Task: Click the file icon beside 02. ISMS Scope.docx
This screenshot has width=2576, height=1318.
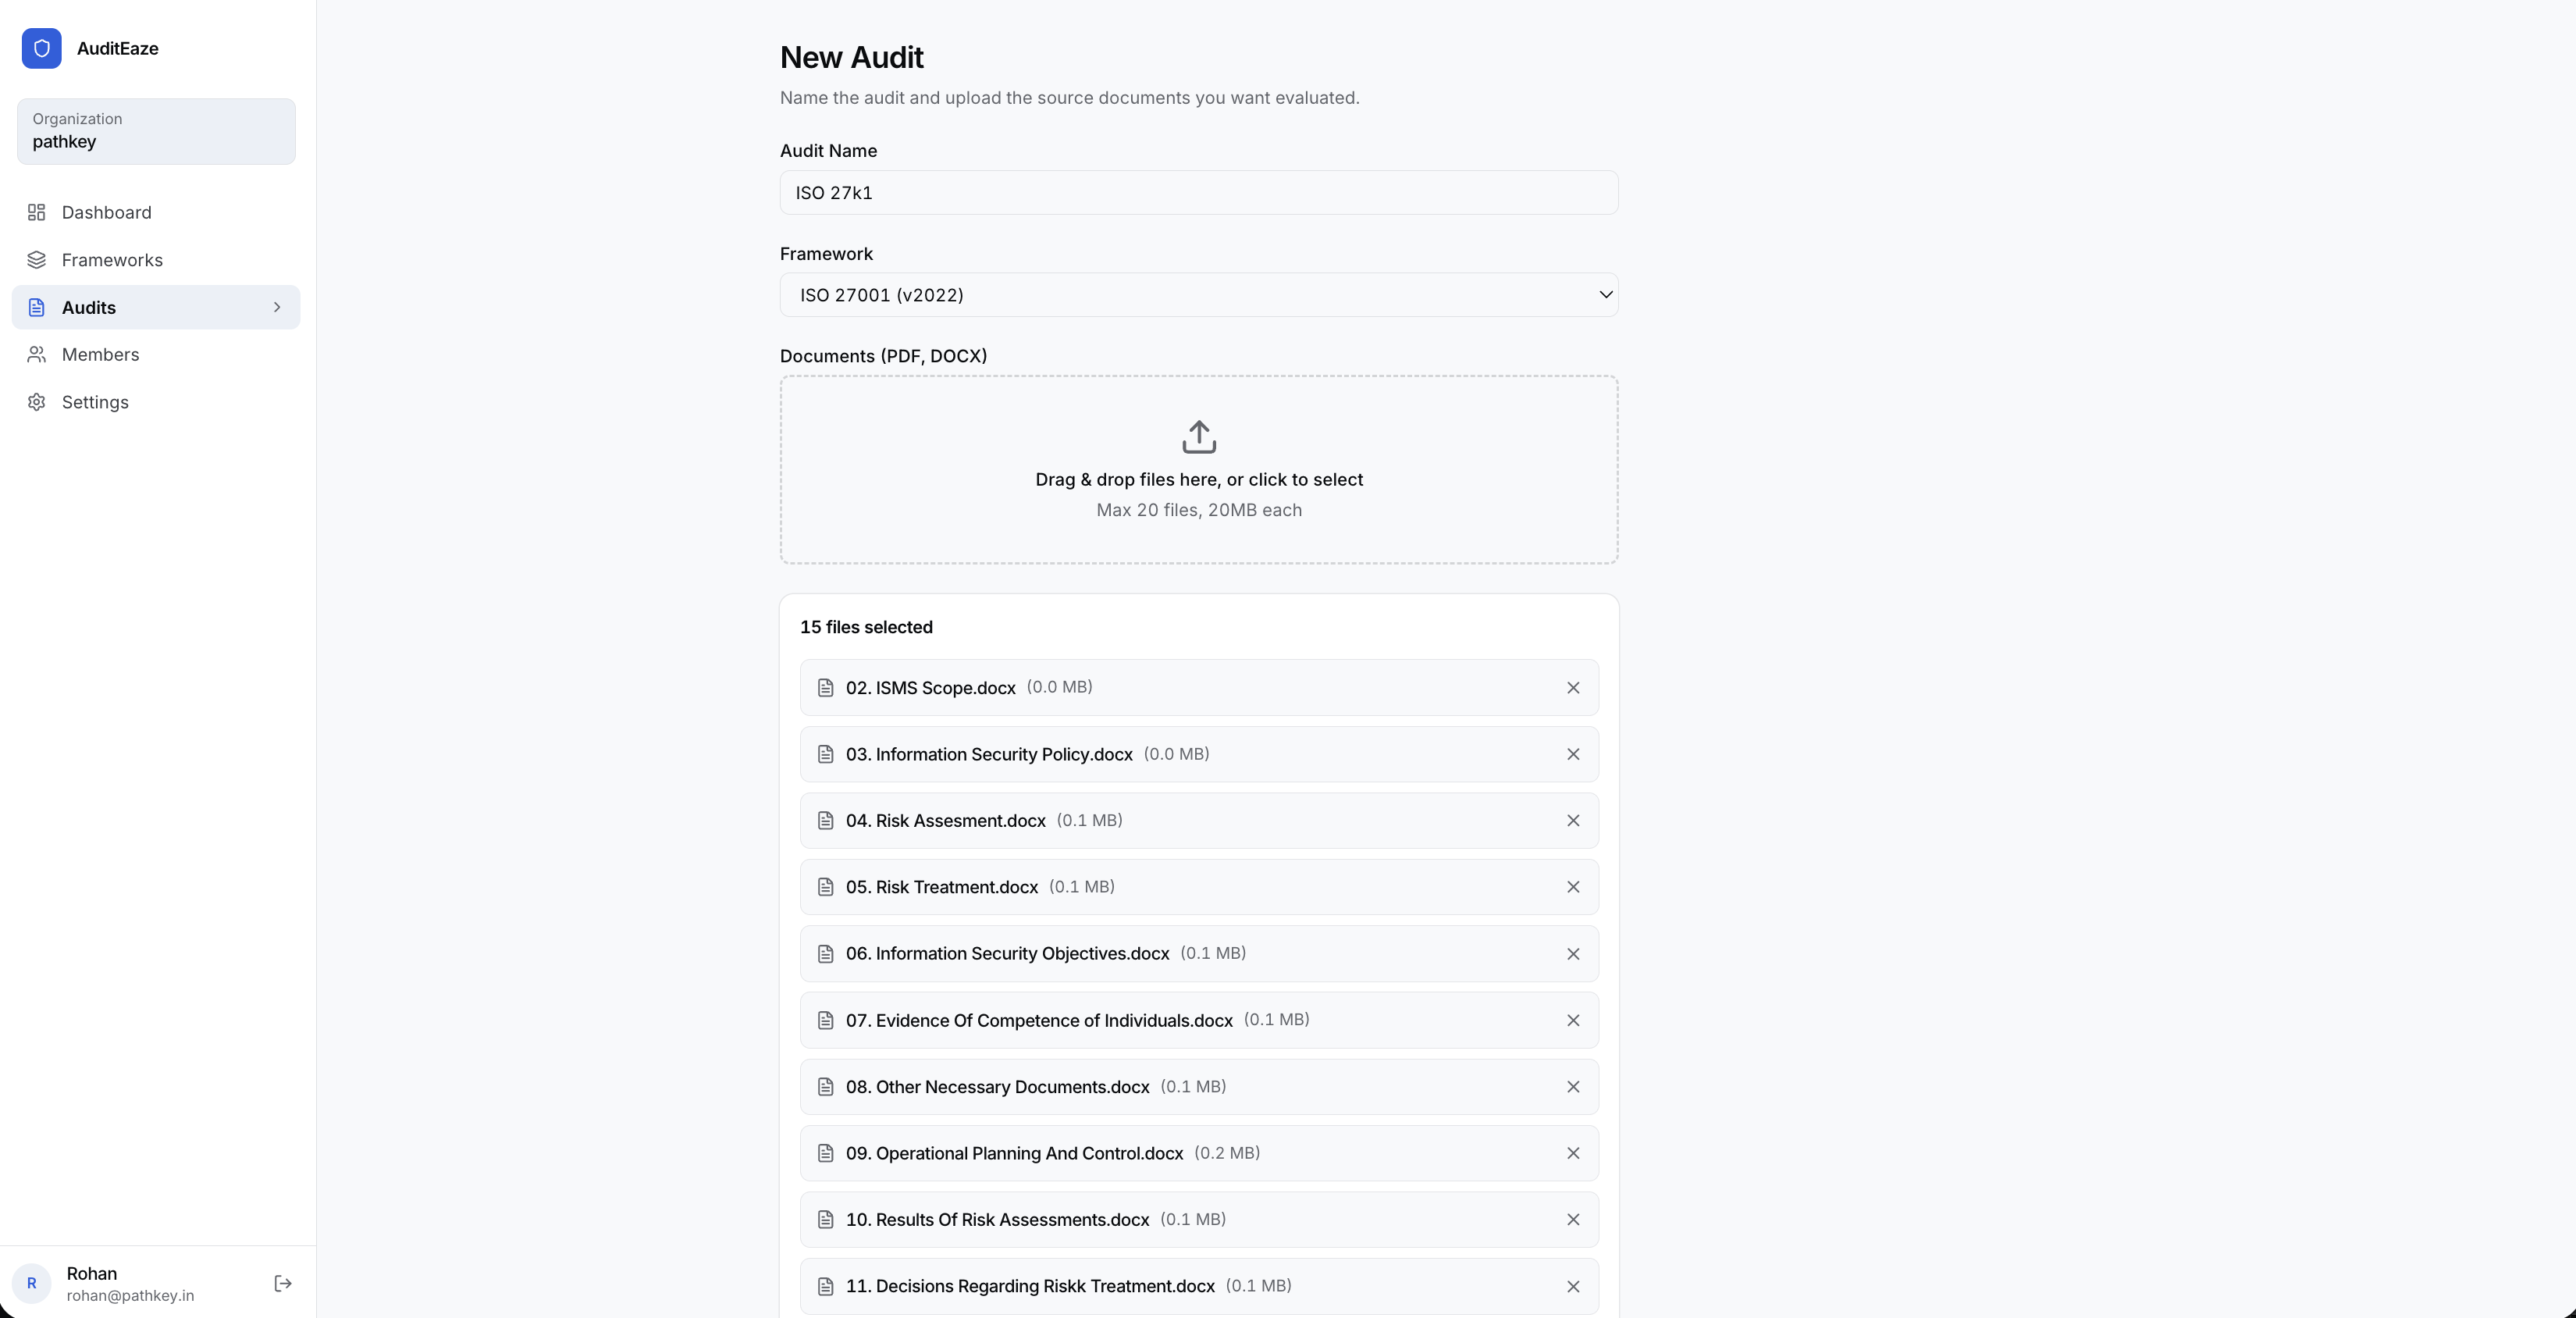Action: point(826,687)
